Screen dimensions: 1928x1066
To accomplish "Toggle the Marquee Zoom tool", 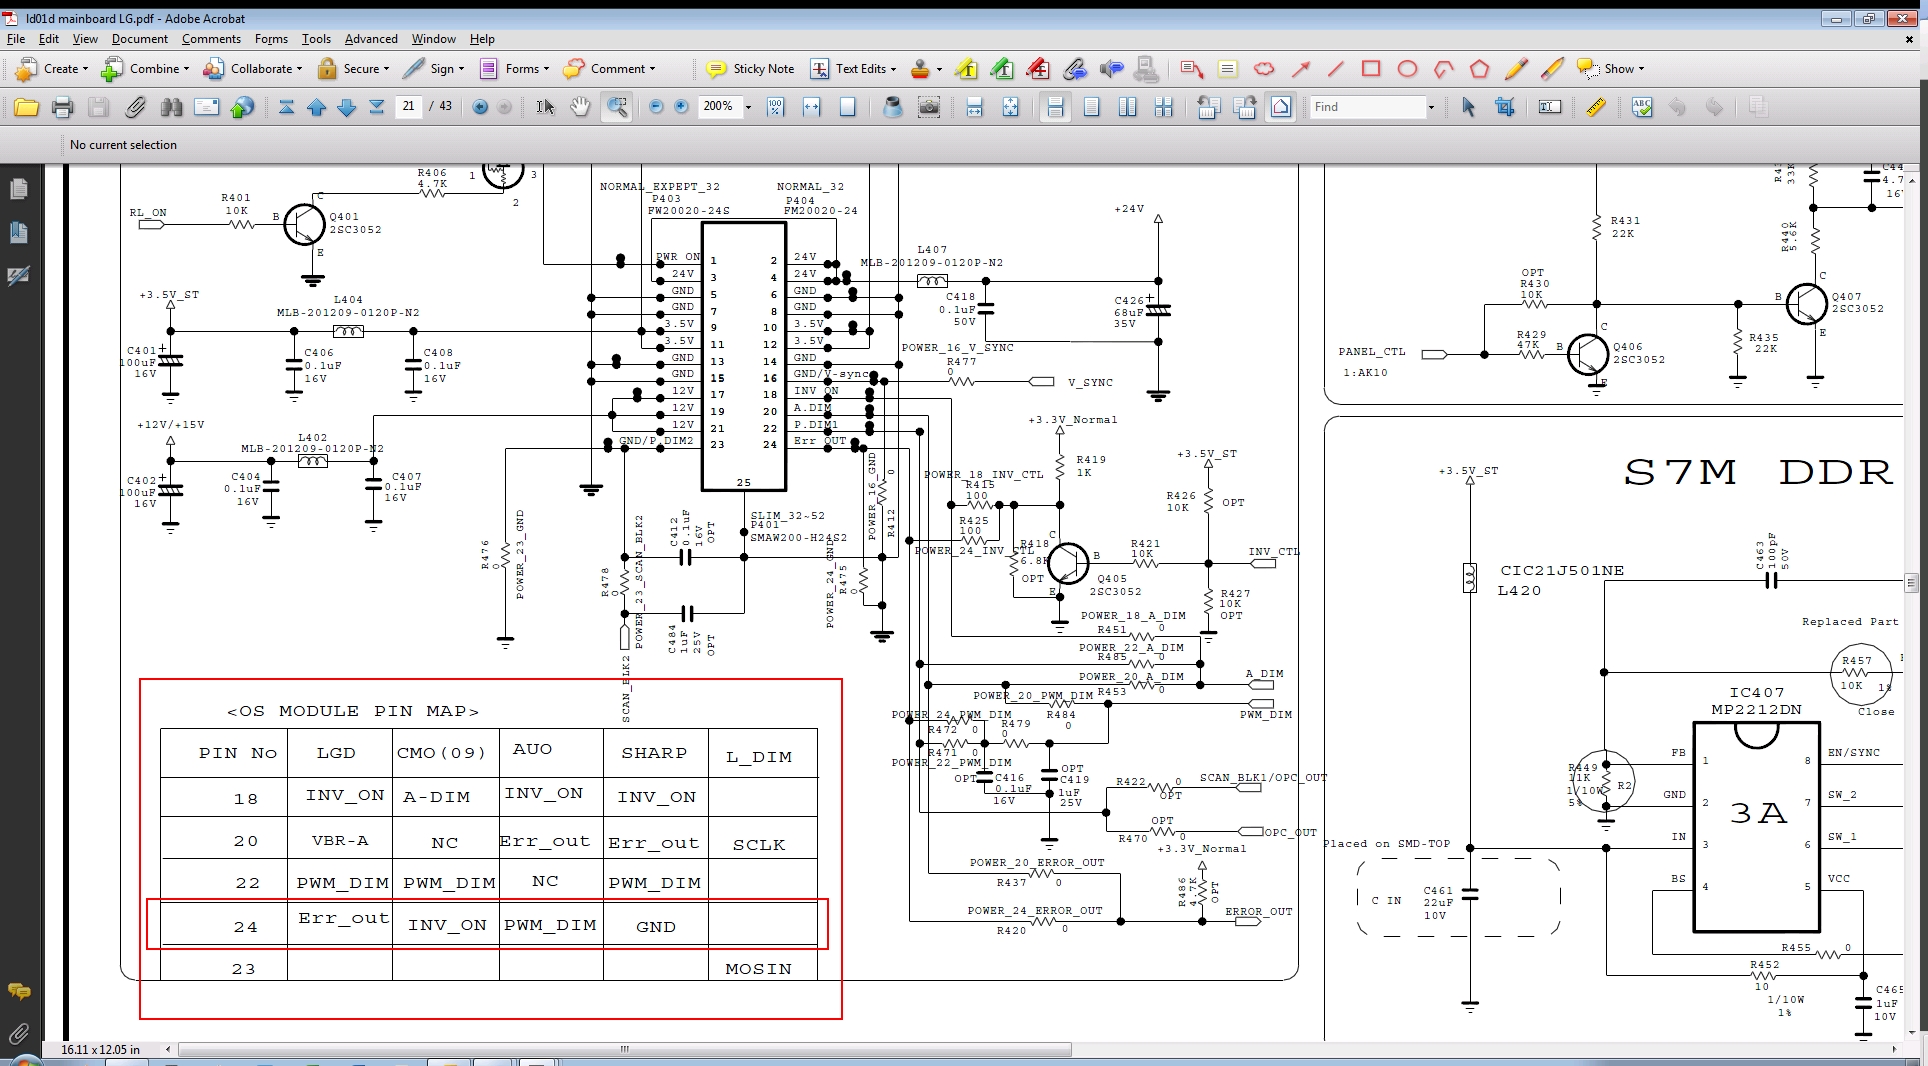I will coord(617,107).
